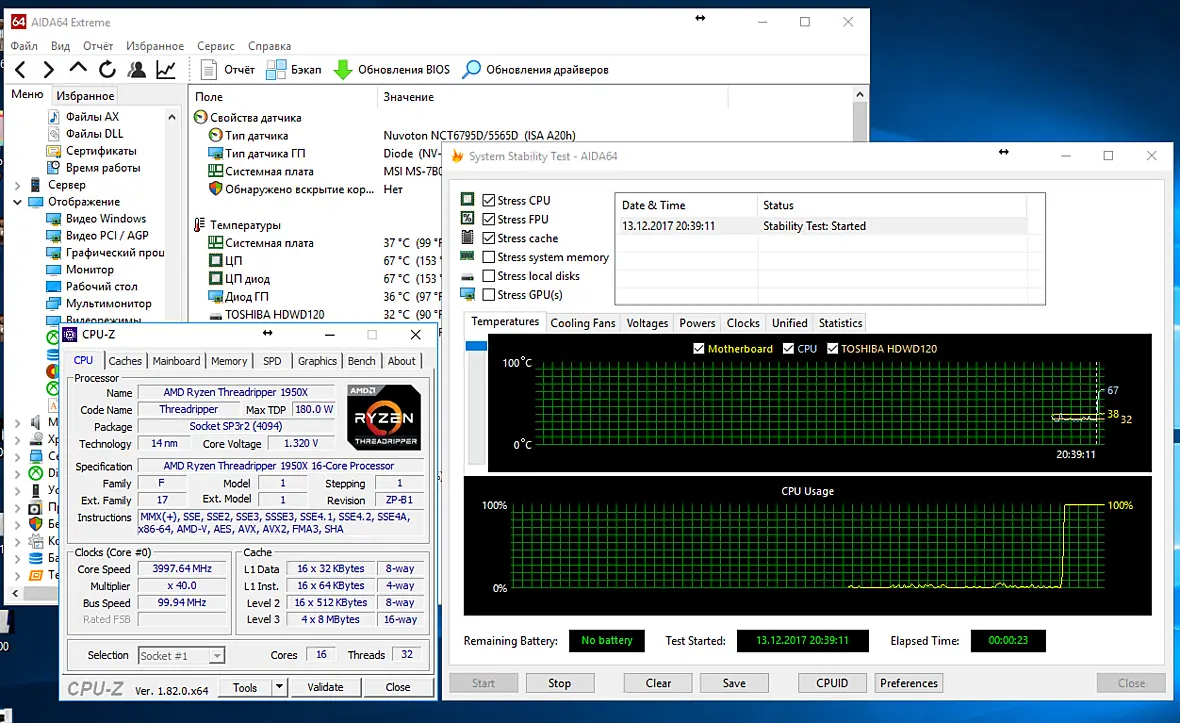1180x723 pixels.
Task: Select Рабочий стол tree item
Action: [x=101, y=287]
